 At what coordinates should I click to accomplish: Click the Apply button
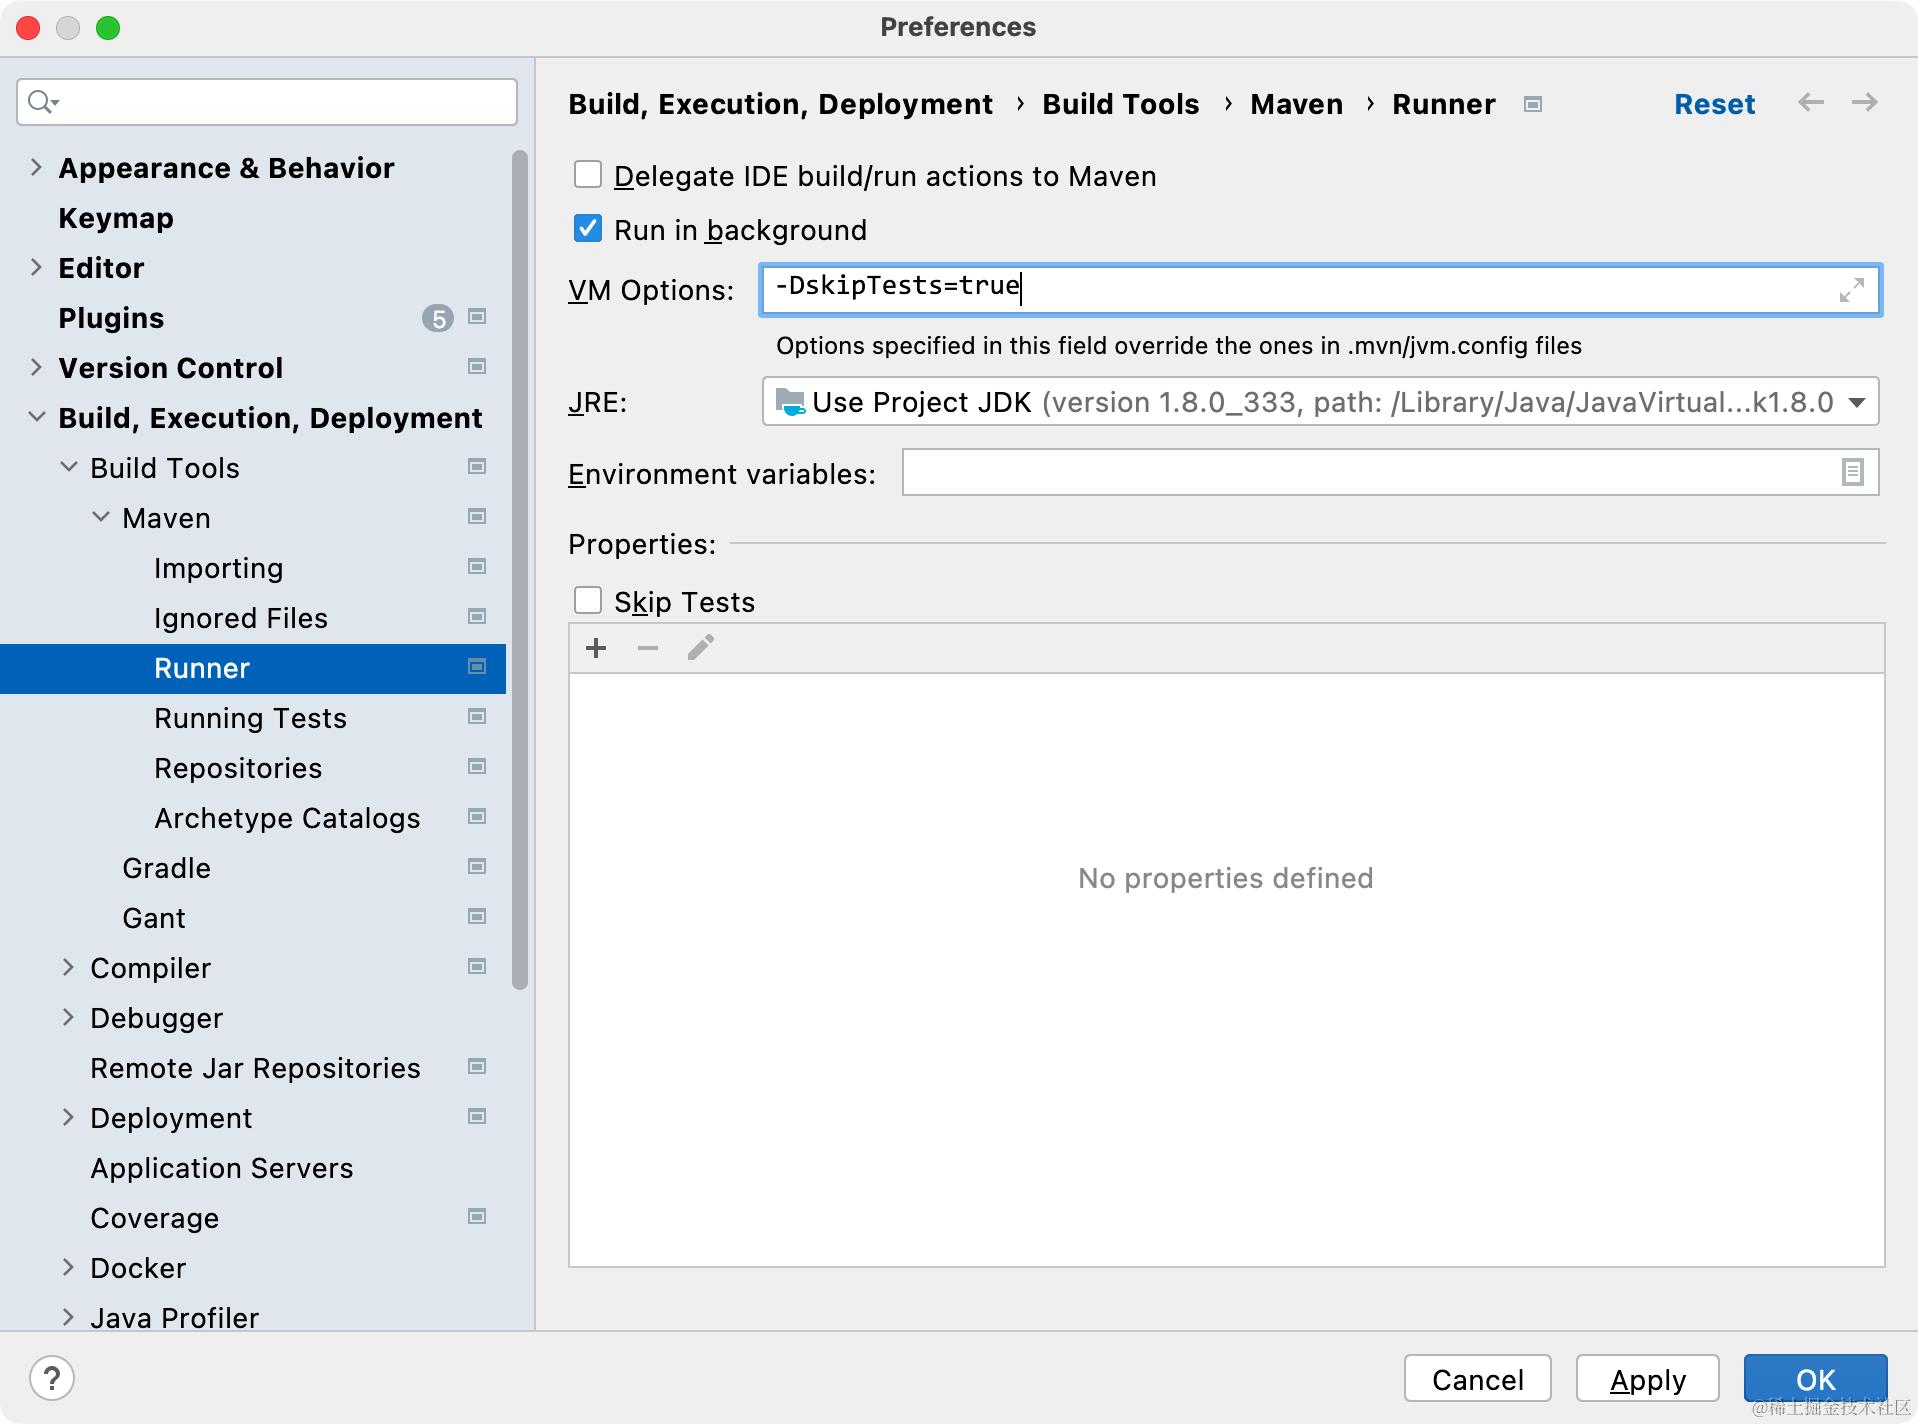coord(1647,1379)
